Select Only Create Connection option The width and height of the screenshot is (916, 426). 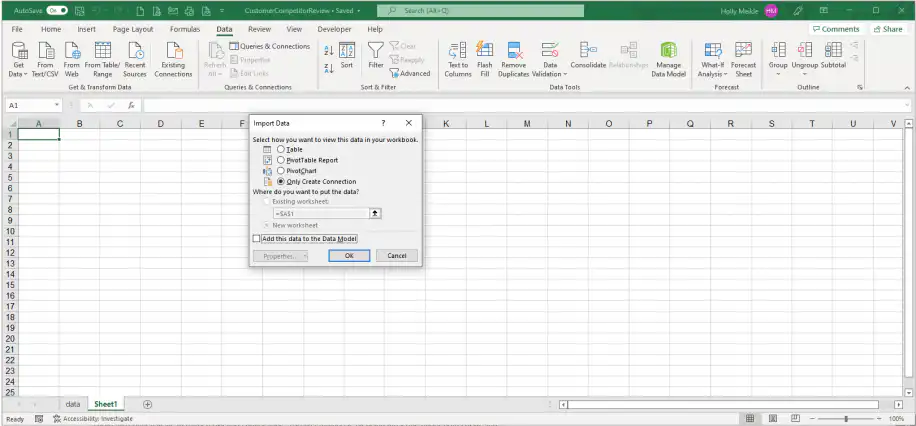click(x=281, y=182)
